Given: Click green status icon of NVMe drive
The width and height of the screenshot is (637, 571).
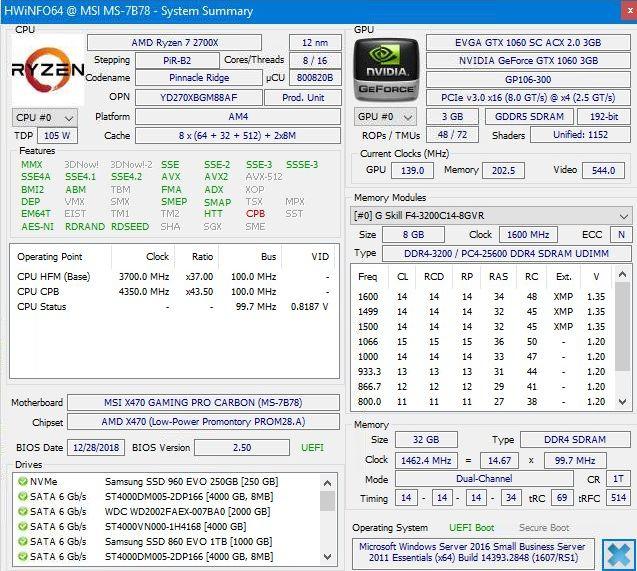Looking at the screenshot, I should [x=21, y=482].
